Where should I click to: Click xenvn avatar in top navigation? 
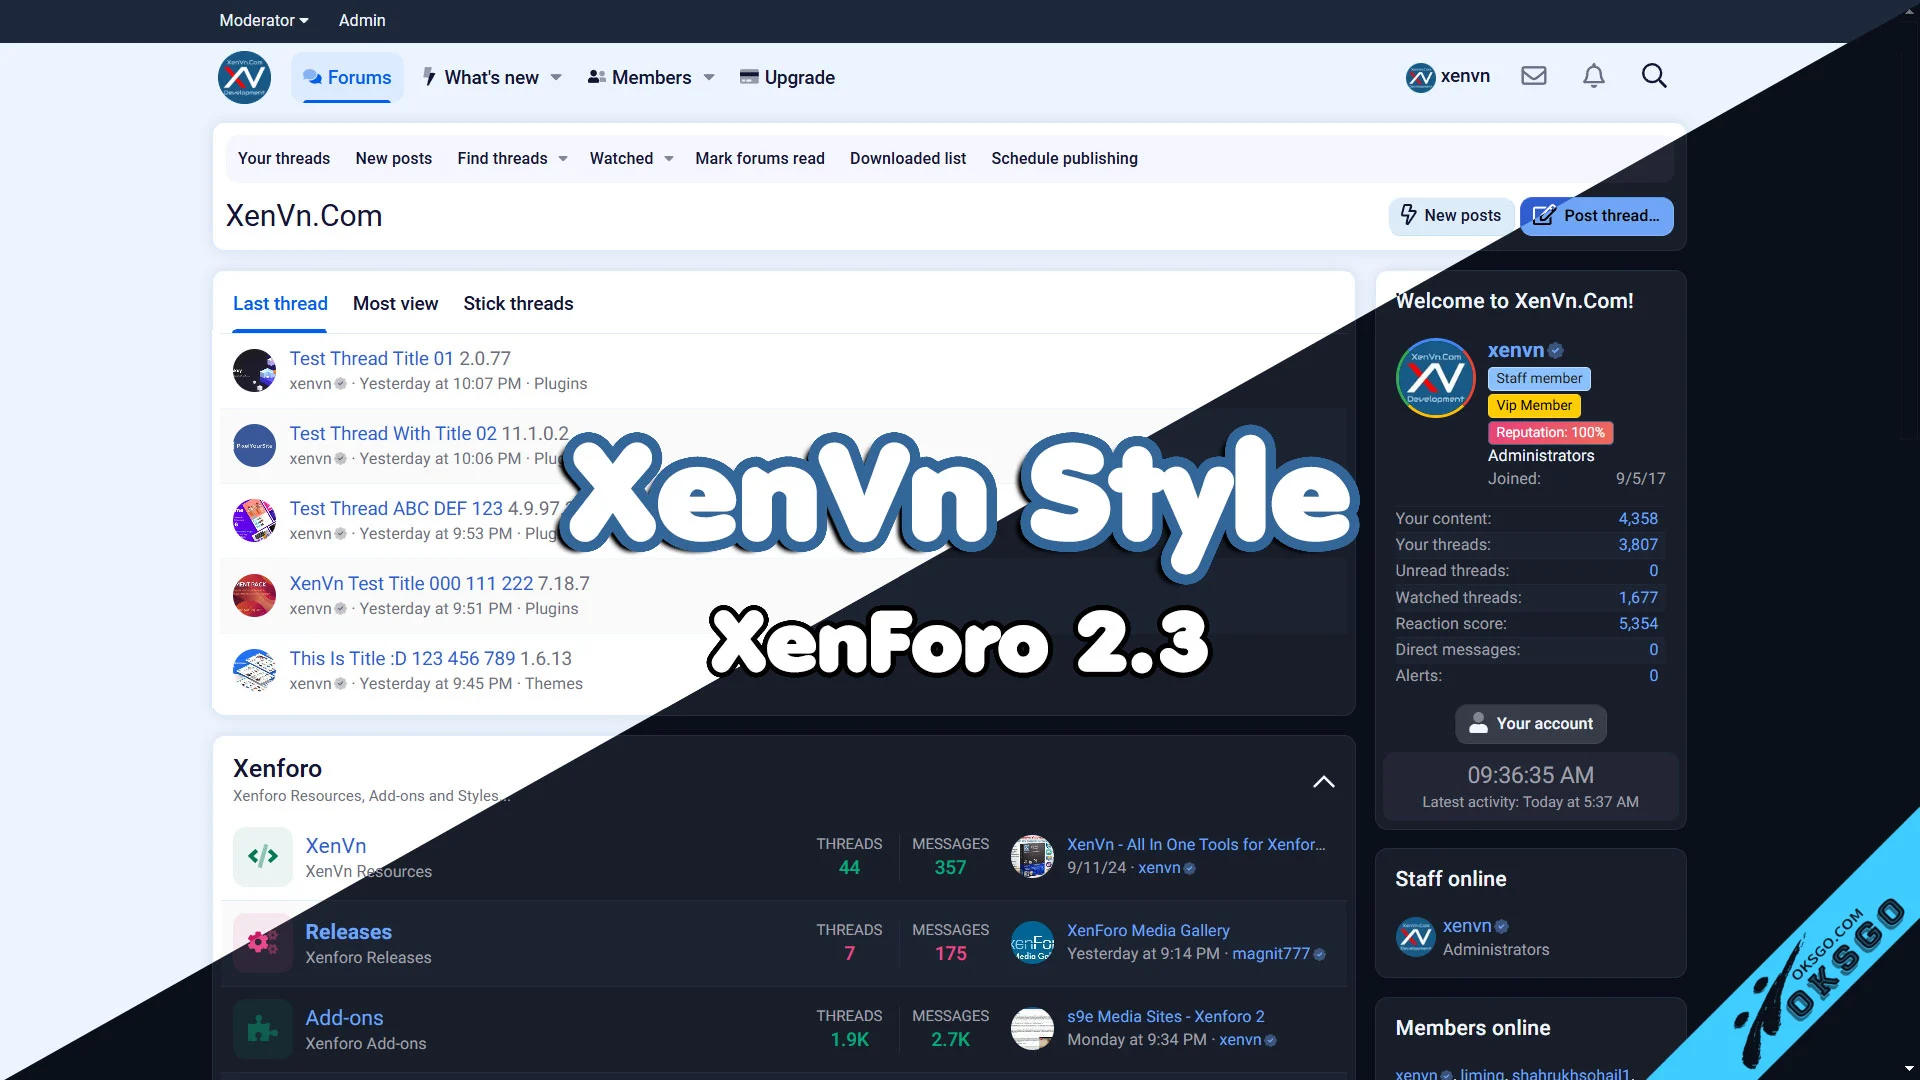coord(1420,77)
